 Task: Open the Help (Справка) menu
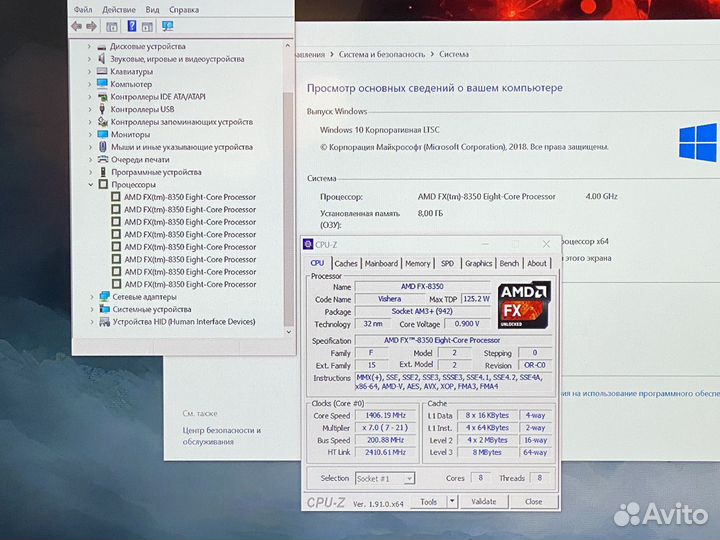click(x=184, y=9)
